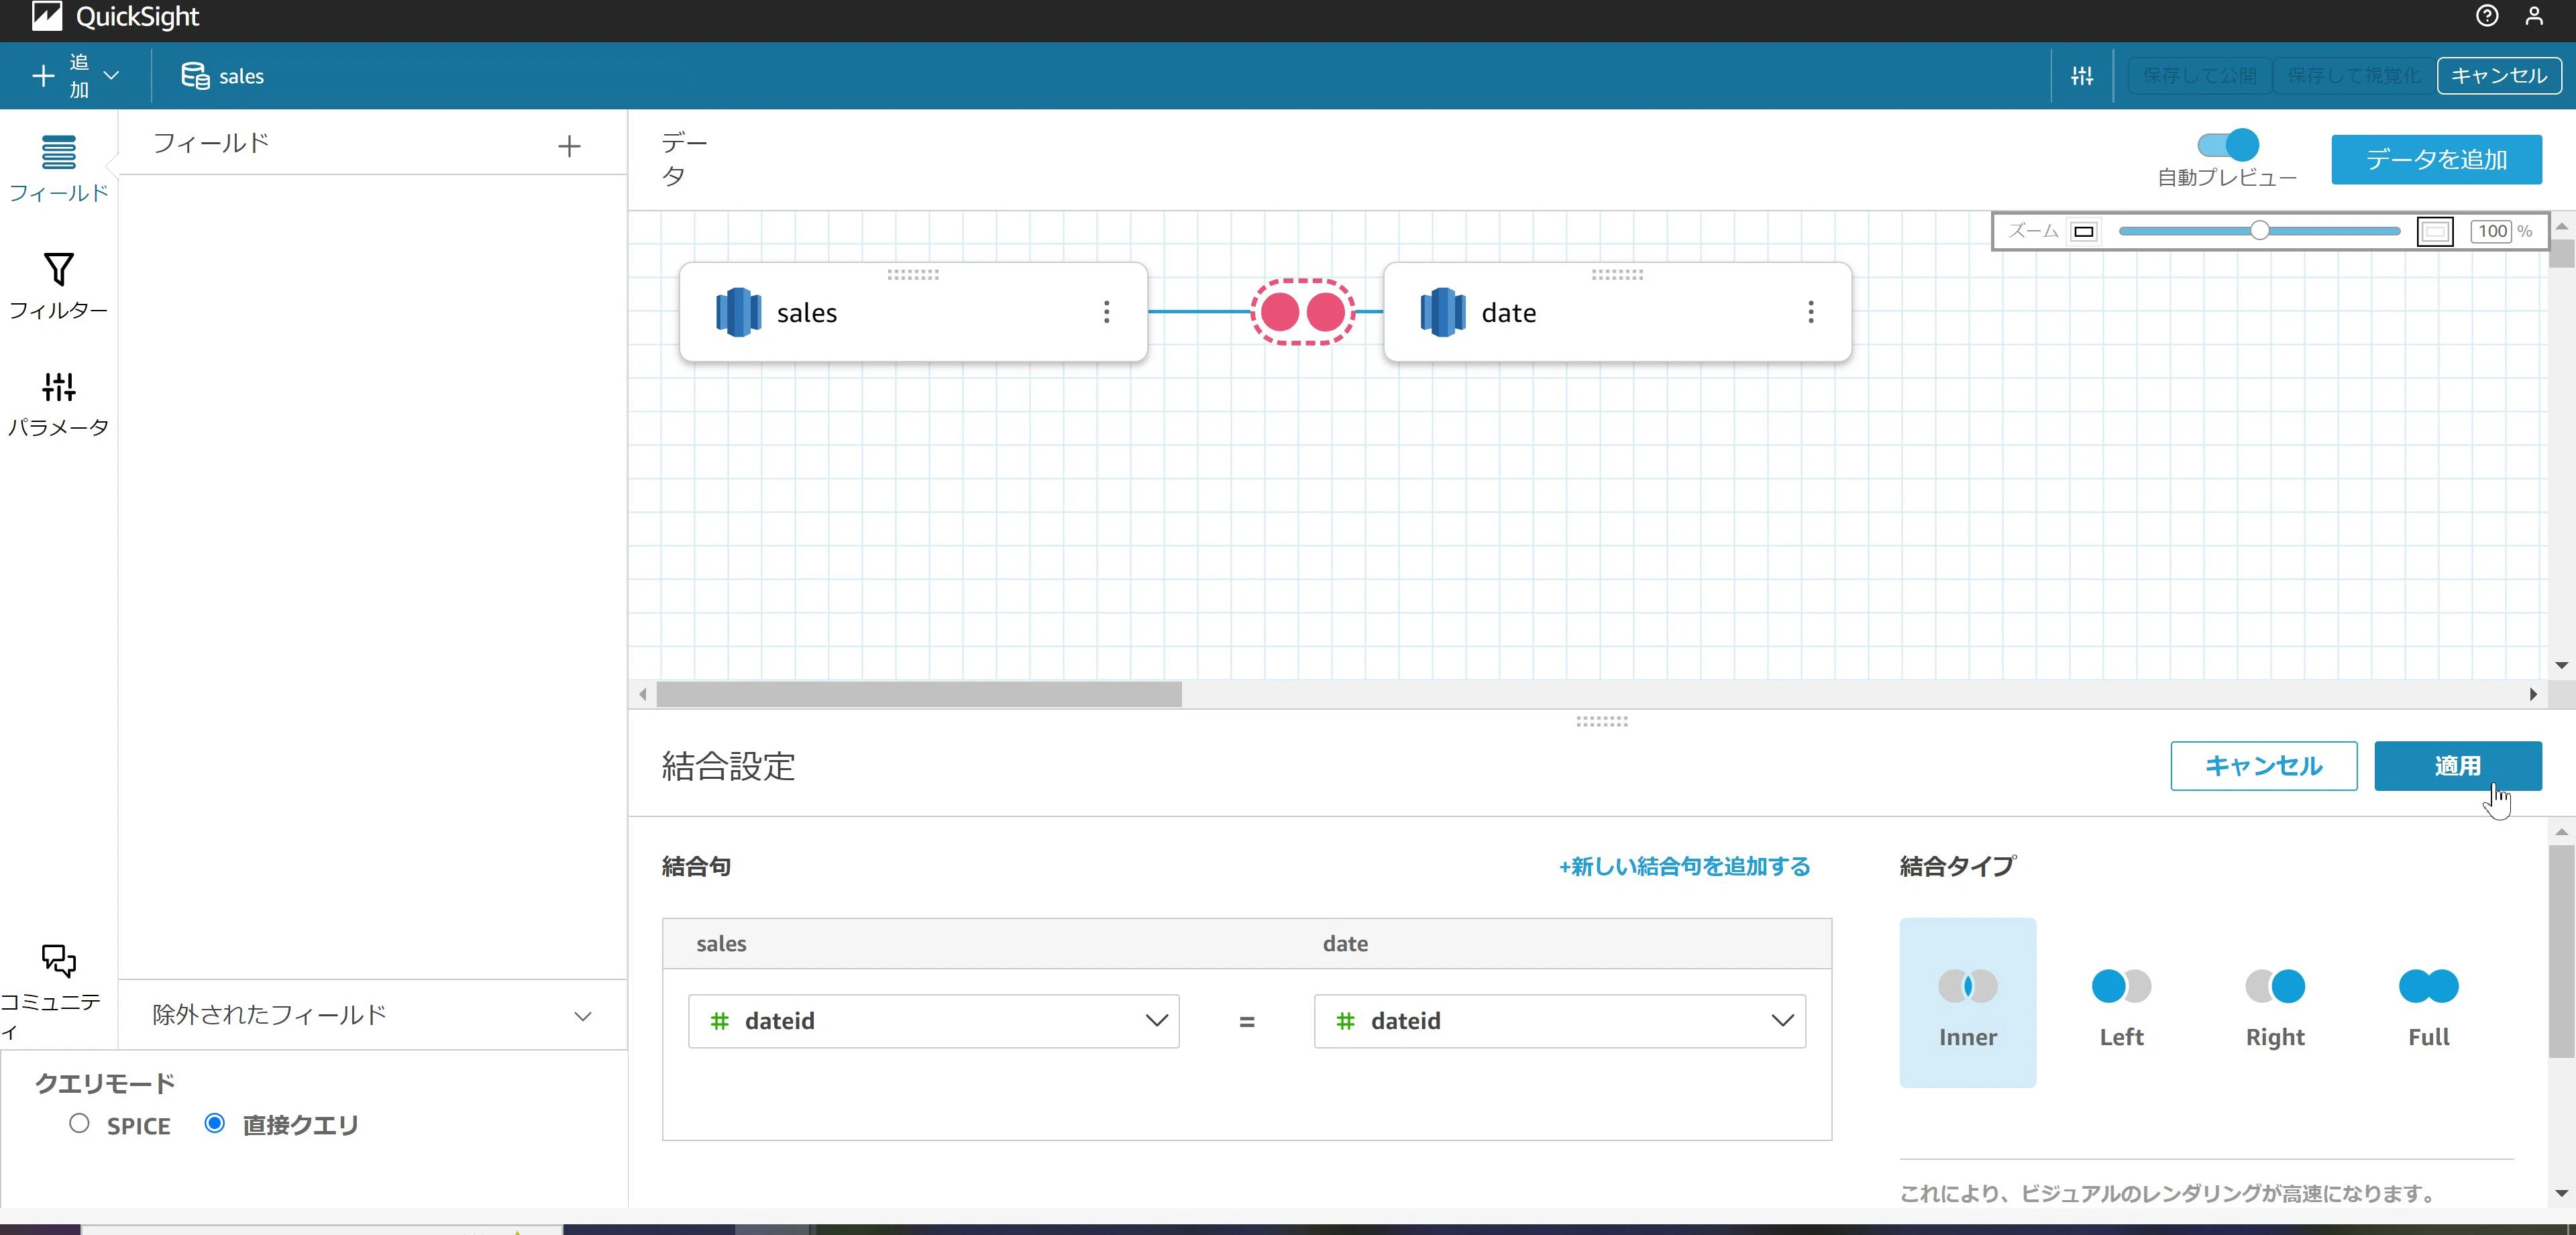Choose the Right join type
This screenshot has width=2576, height=1235.
point(2275,1002)
